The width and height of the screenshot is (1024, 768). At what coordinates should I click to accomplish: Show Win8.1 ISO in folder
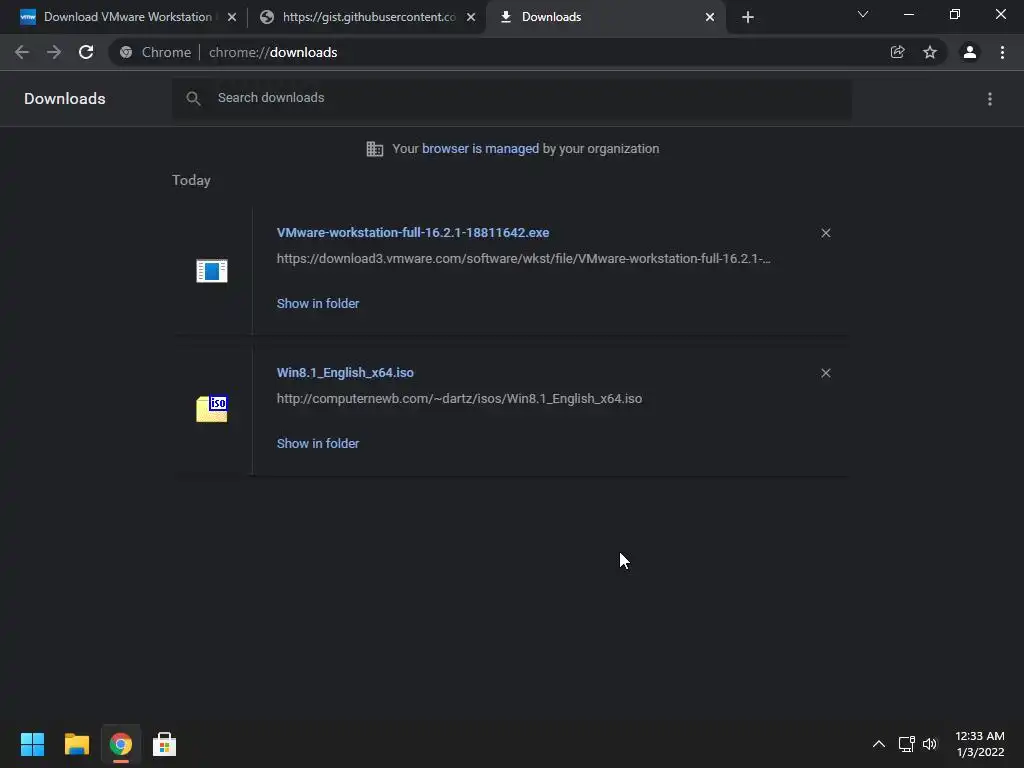pos(317,443)
